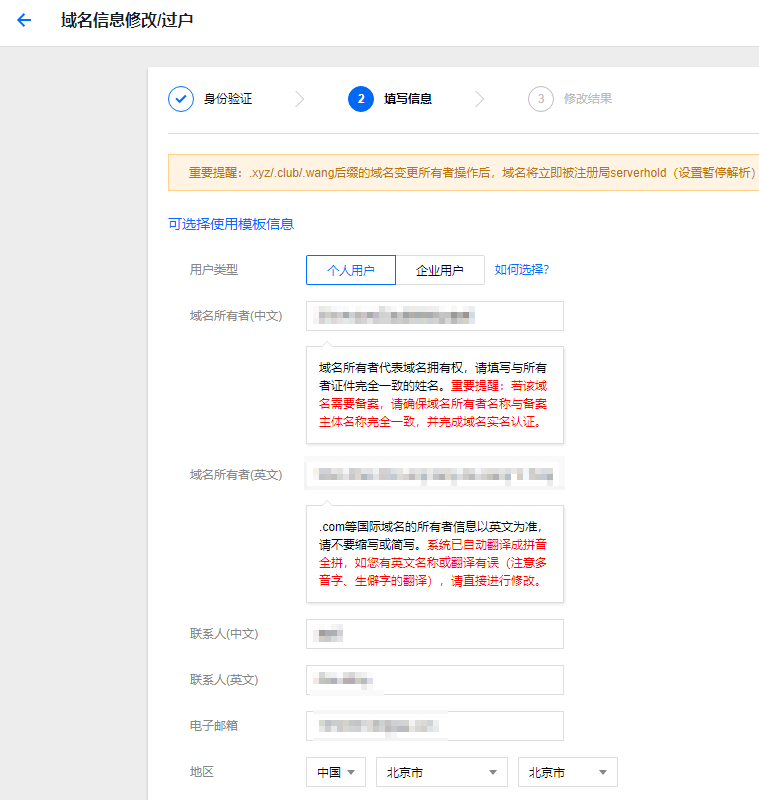This screenshot has width=759, height=800.
Task: Click the 电子邮箱 input field
Action: (x=435, y=726)
